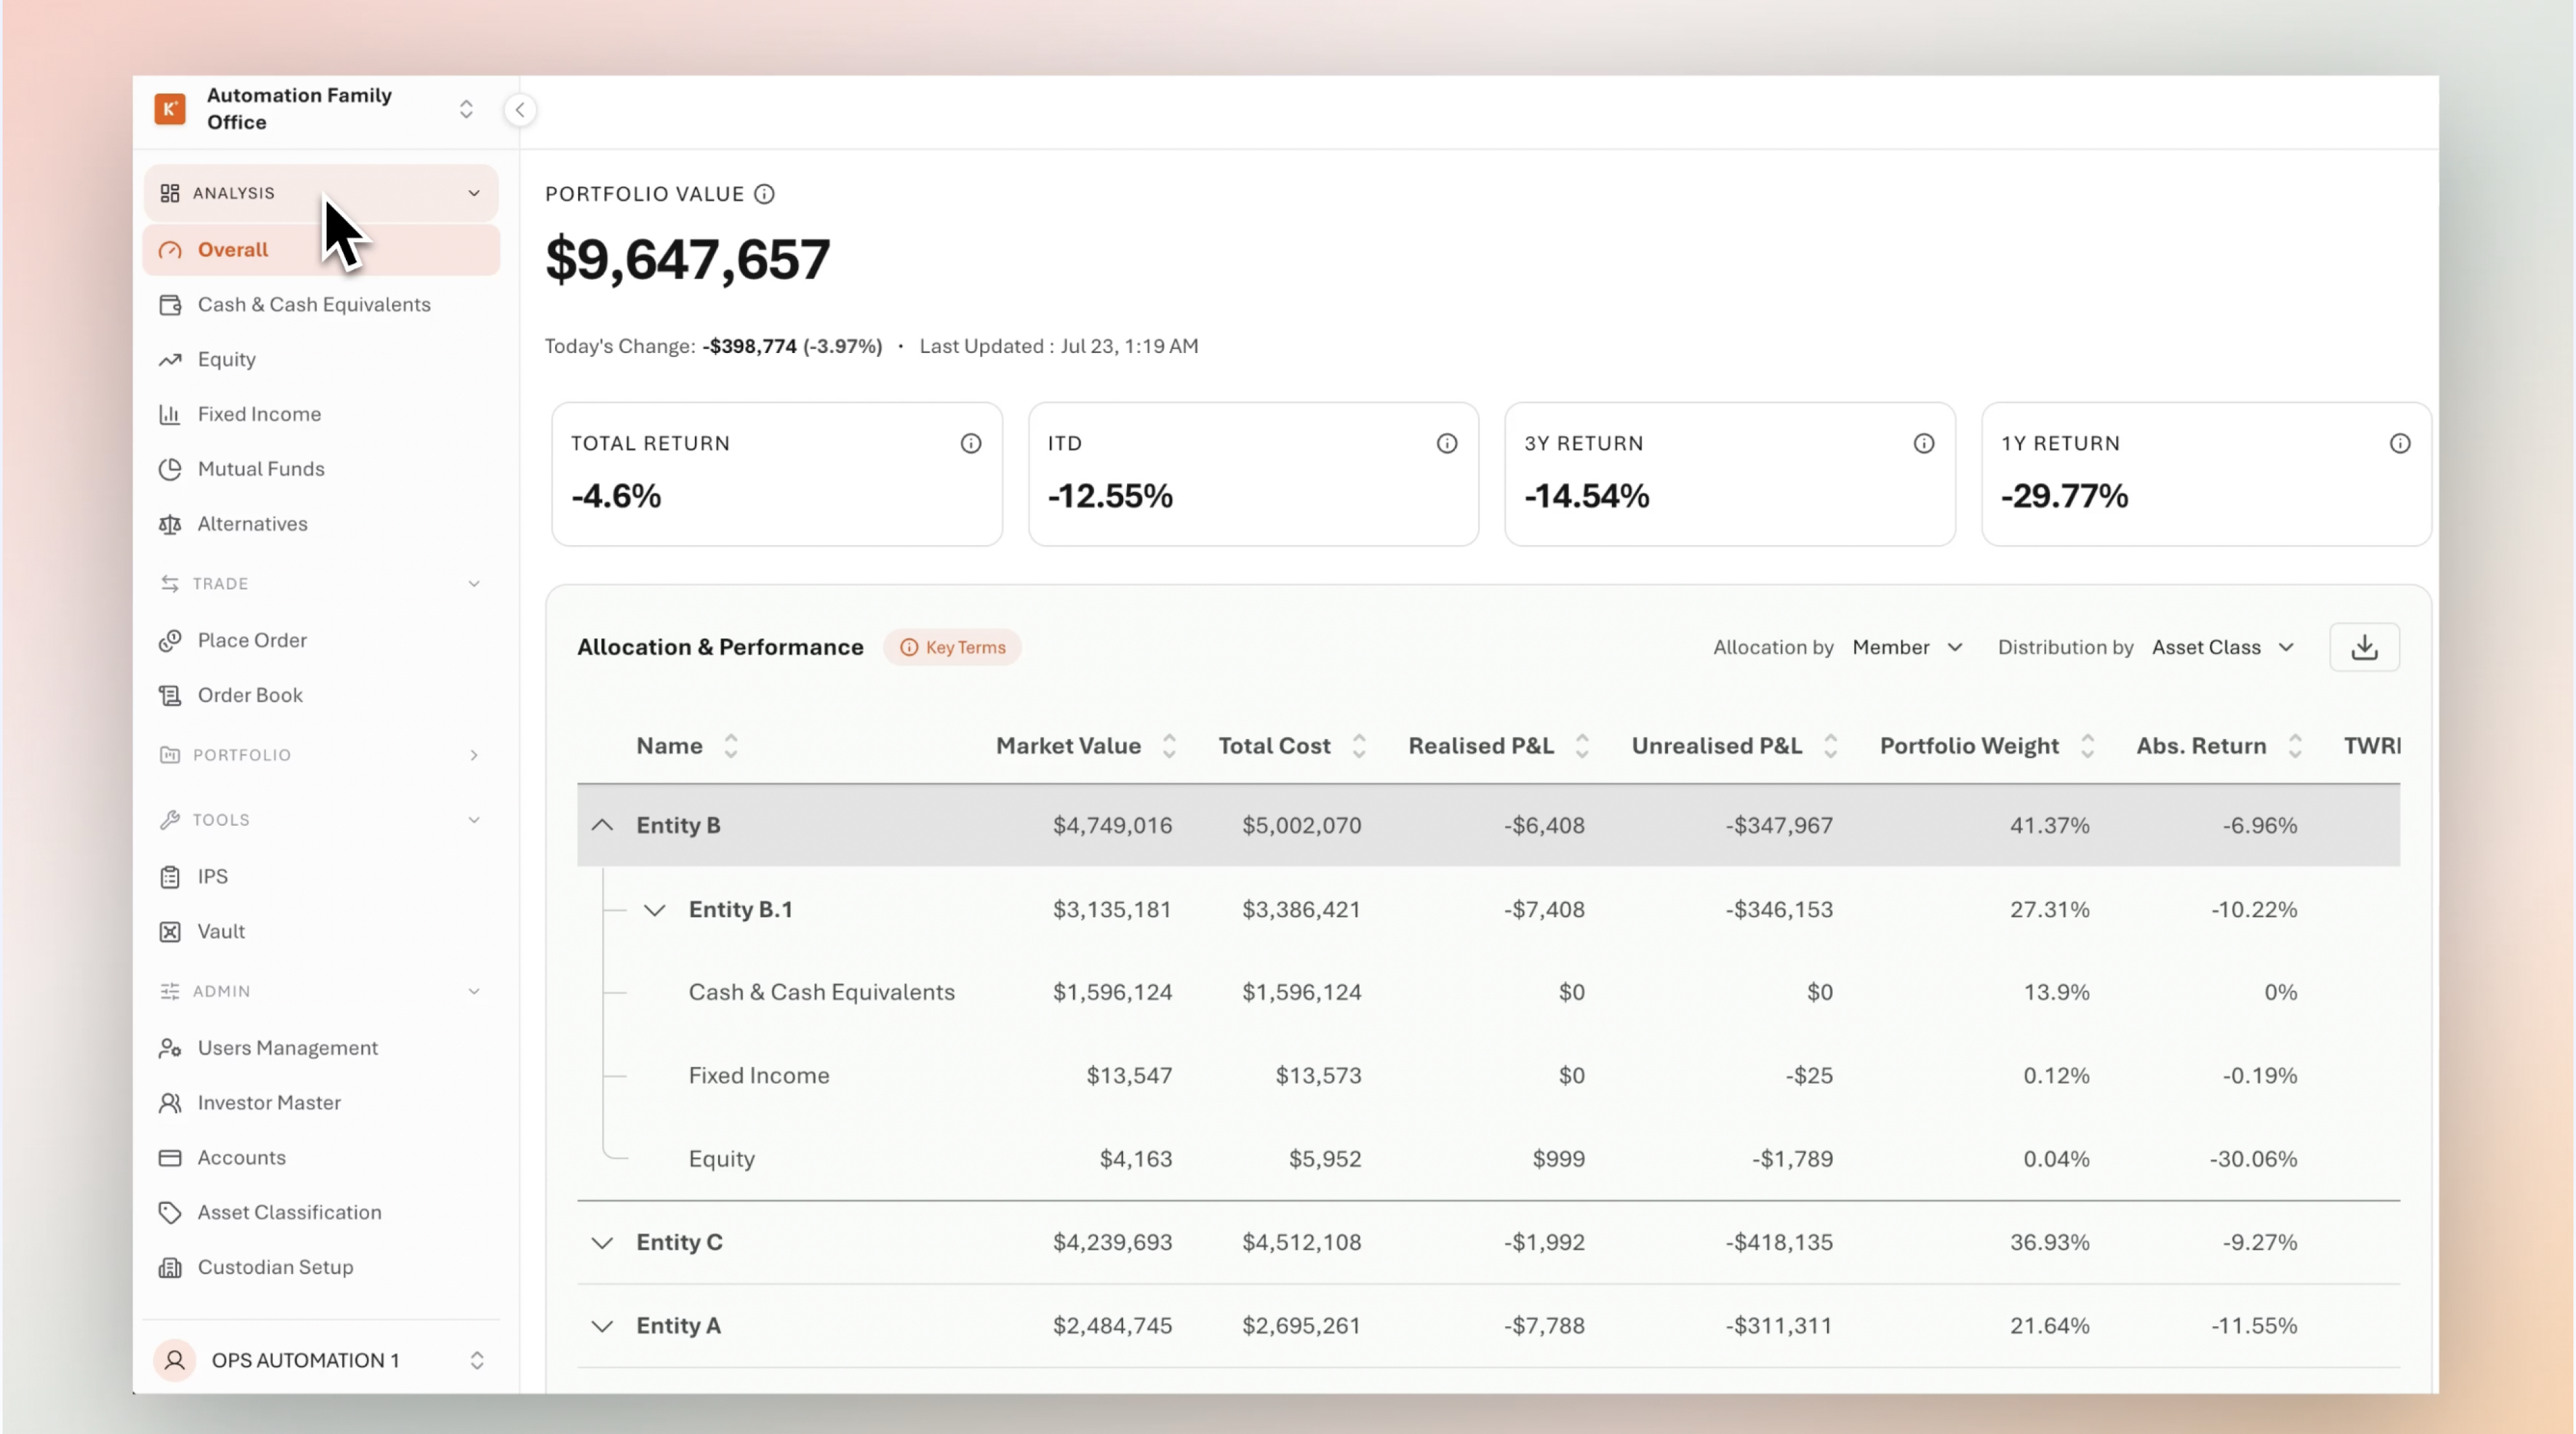This screenshot has height=1434, width=2576.
Task: Sort the table by Total Cost
Action: 1359,747
